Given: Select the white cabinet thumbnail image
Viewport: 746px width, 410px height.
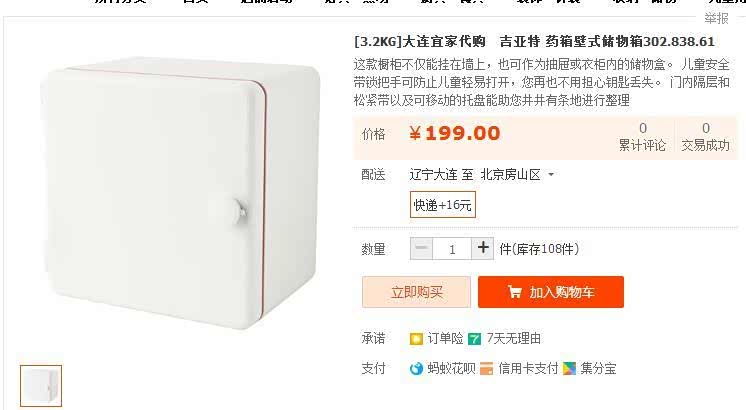Looking at the screenshot, I should pyautogui.click(x=41, y=386).
